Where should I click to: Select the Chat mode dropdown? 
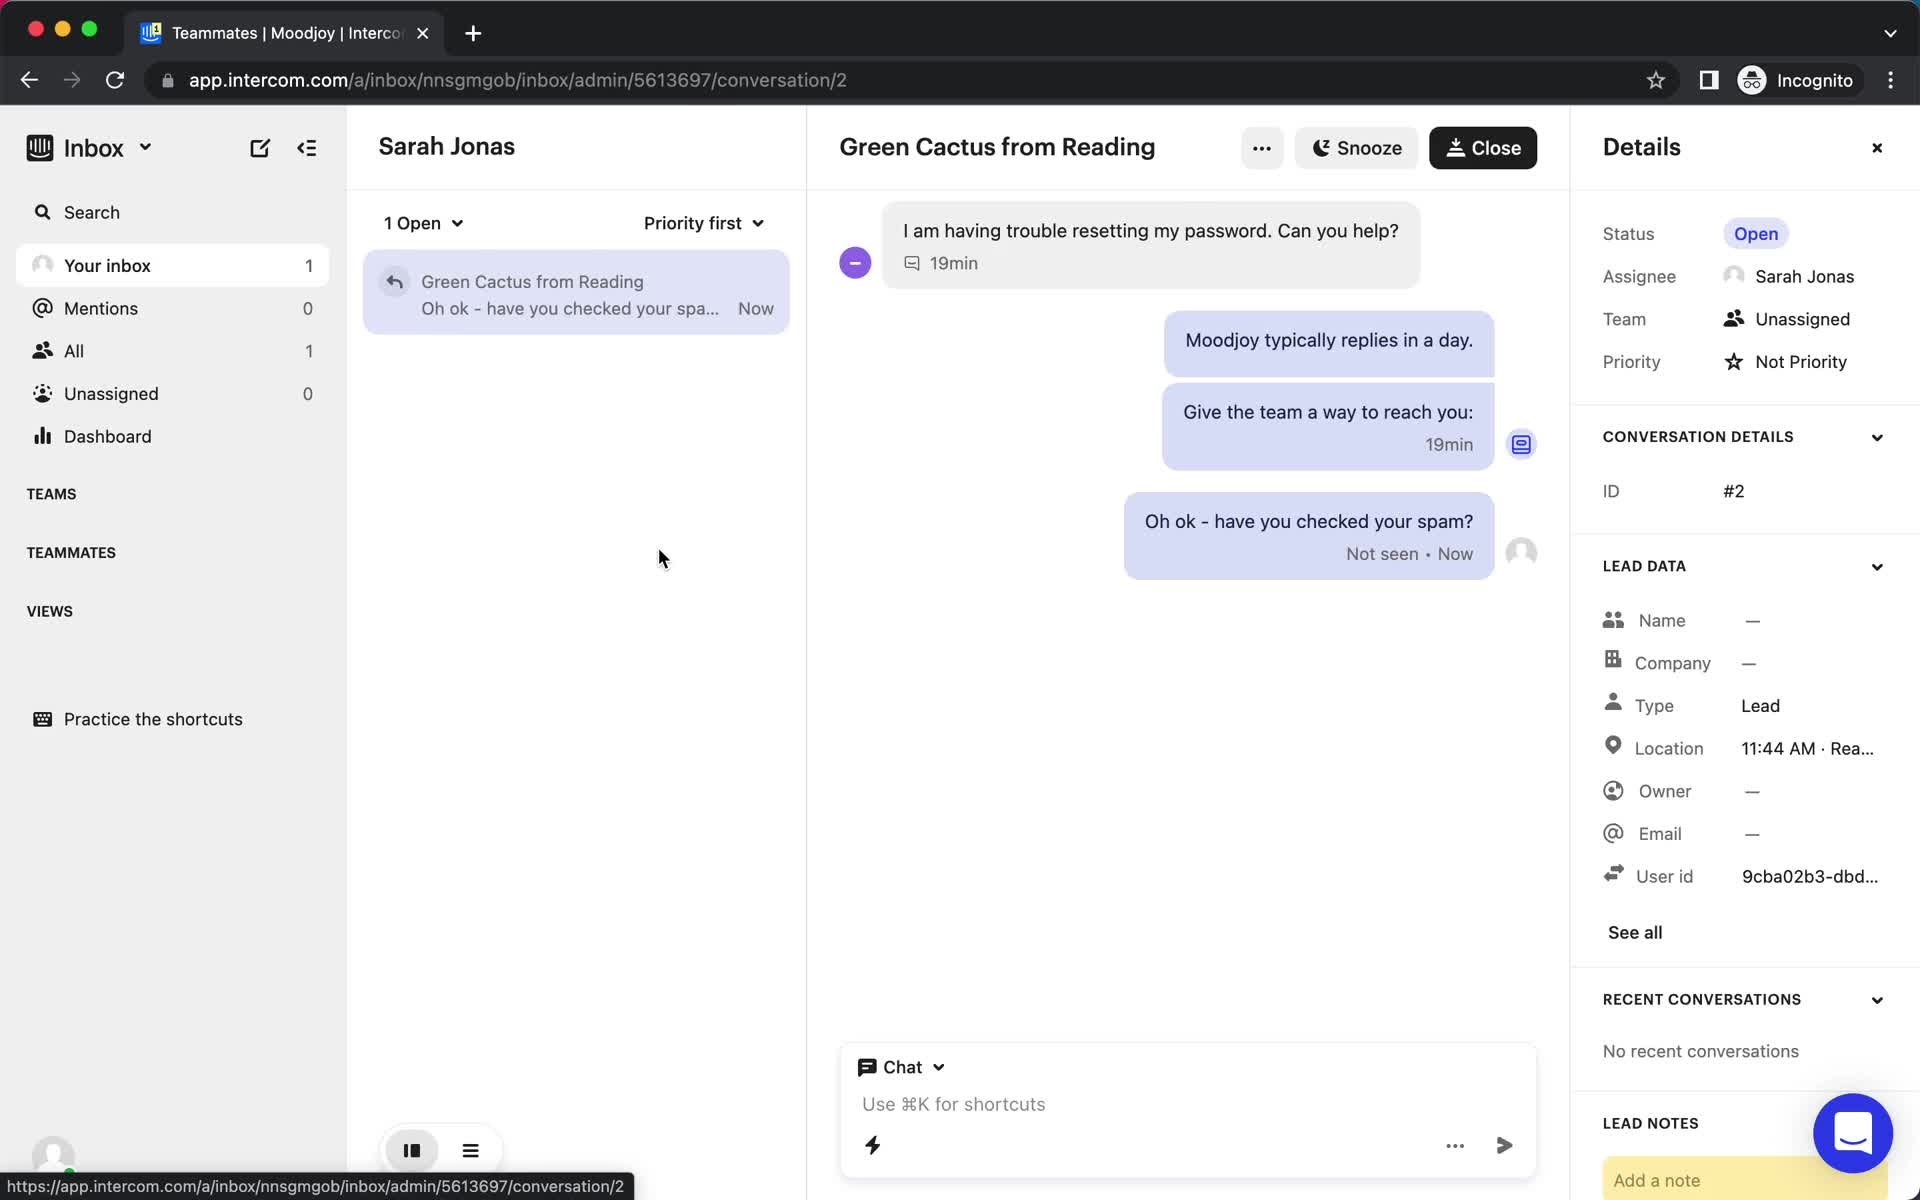click(x=900, y=1066)
